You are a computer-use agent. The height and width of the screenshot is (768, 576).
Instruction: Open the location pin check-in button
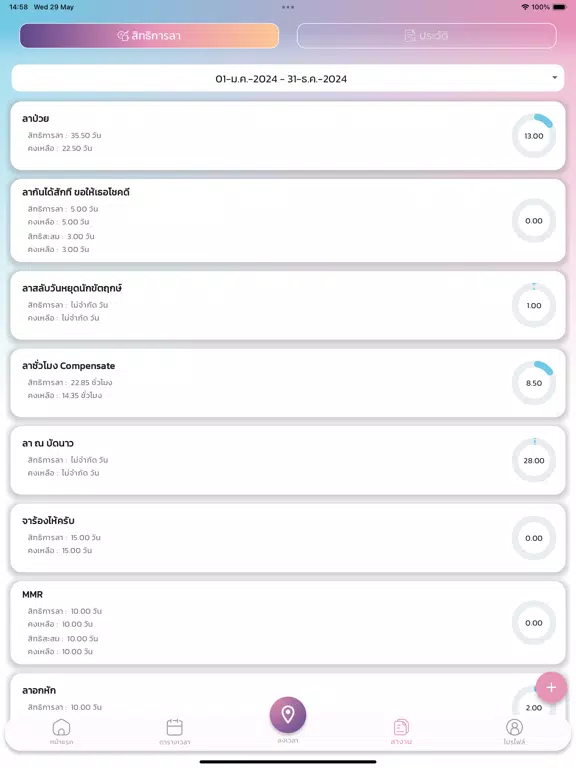[288, 715]
